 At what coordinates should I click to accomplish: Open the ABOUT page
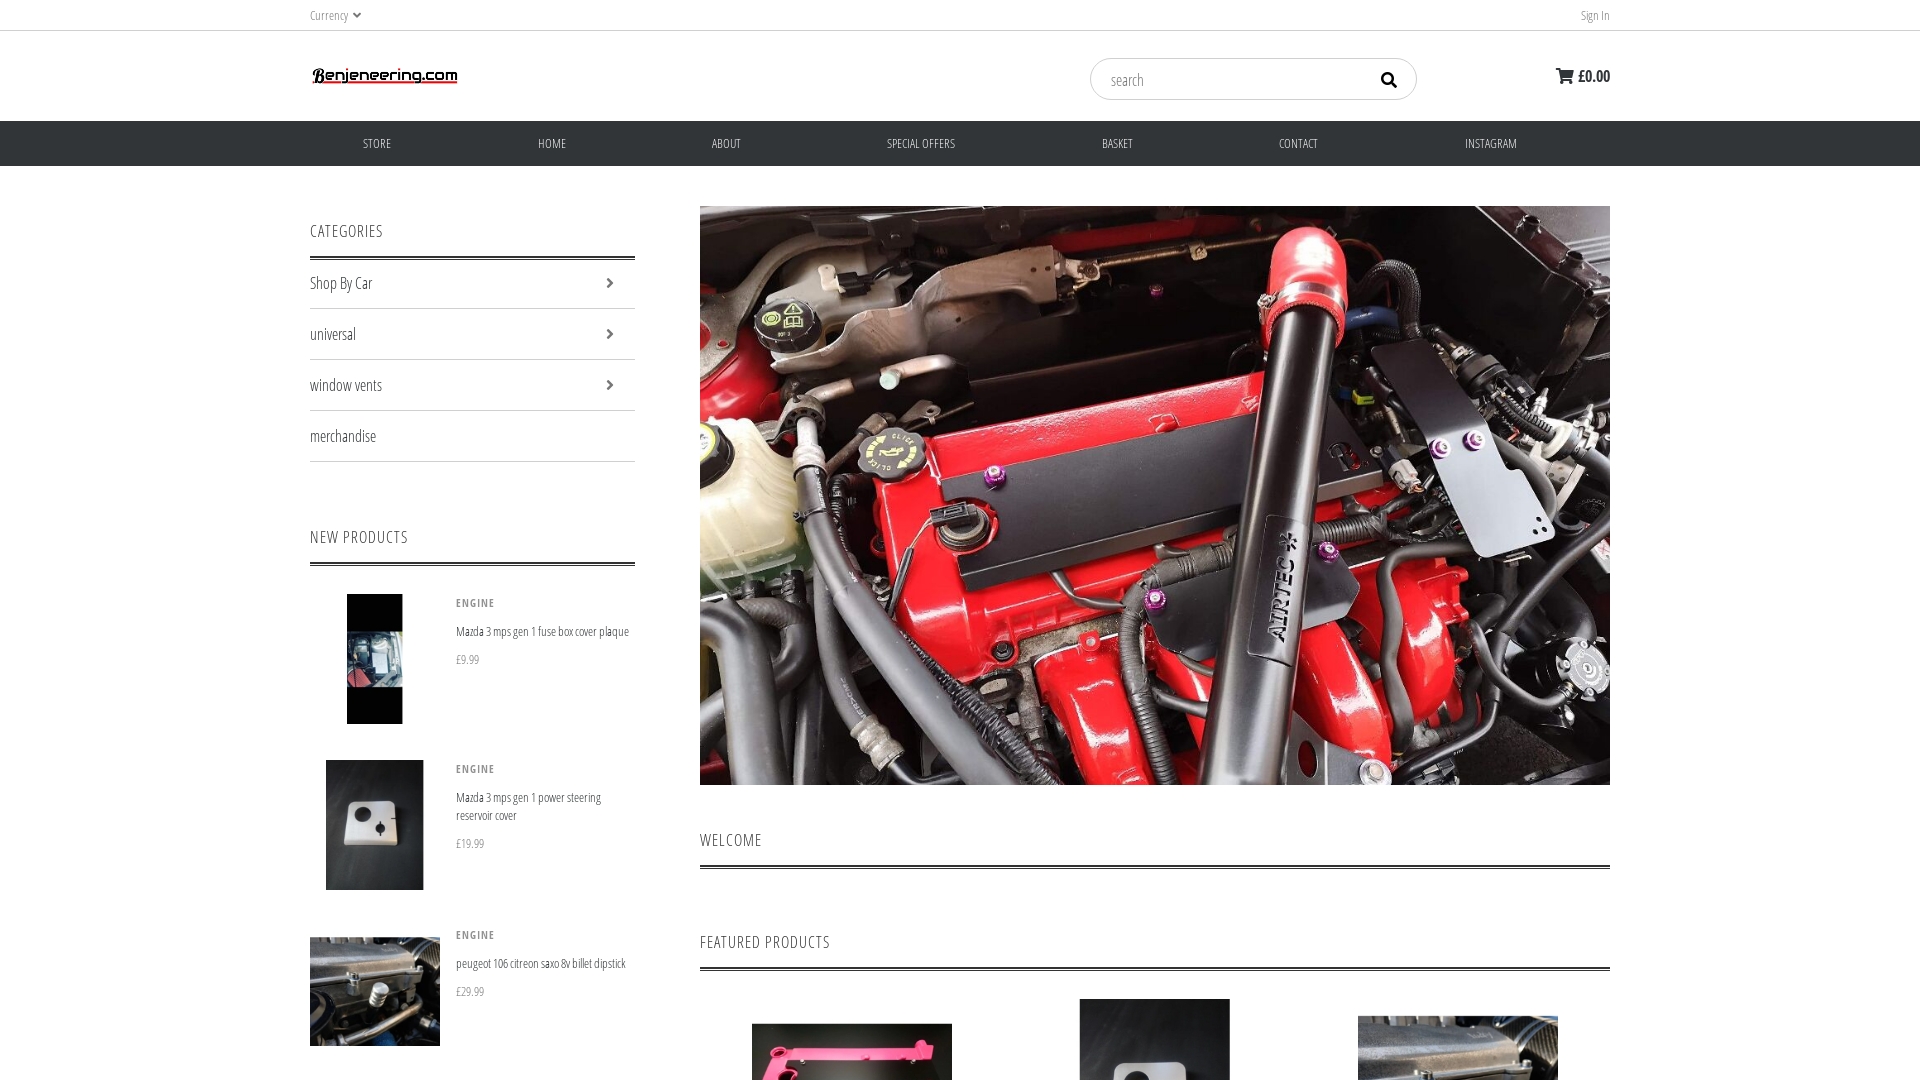[x=726, y=144]
